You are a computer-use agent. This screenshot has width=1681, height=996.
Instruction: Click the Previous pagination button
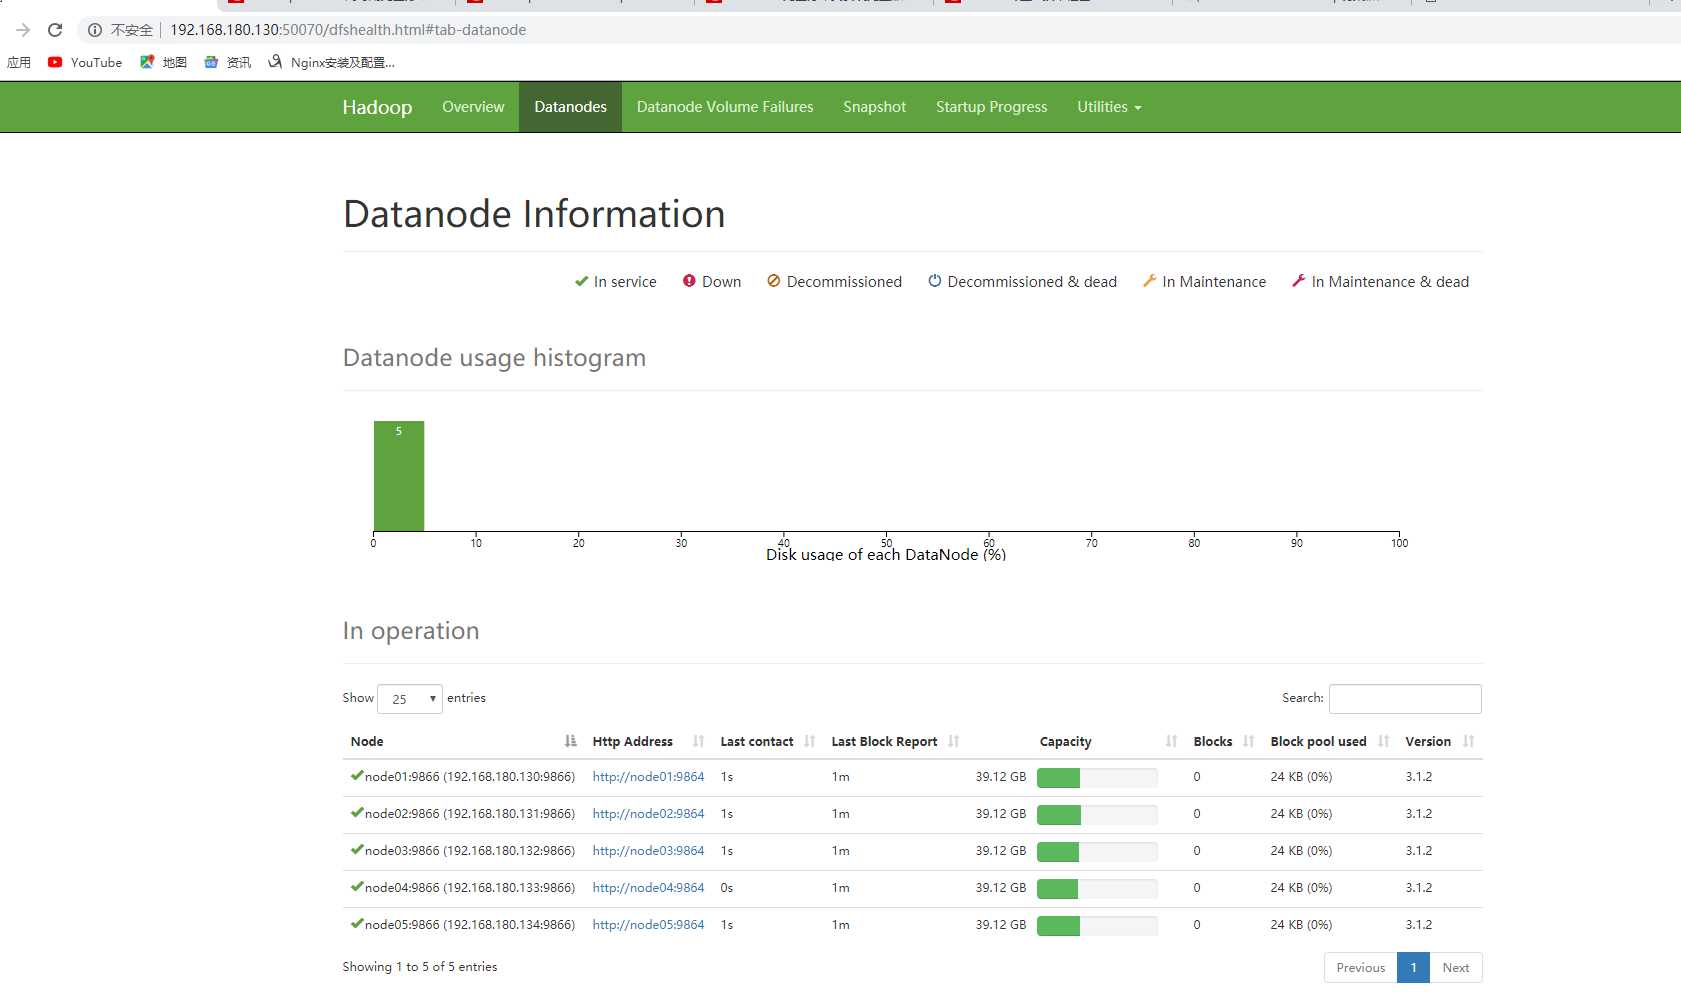pos(1360,968)
